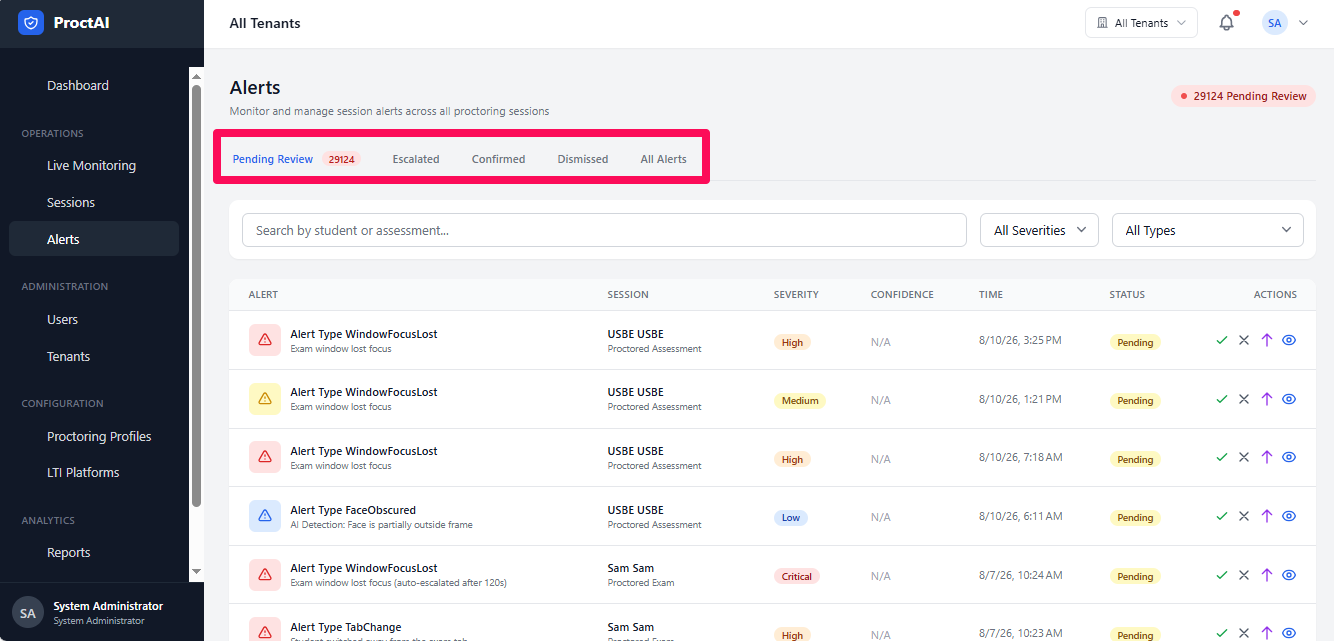
Task: Escalate the 7:18 AM WindowFocusLost alert
Action: coord(1267,457)
